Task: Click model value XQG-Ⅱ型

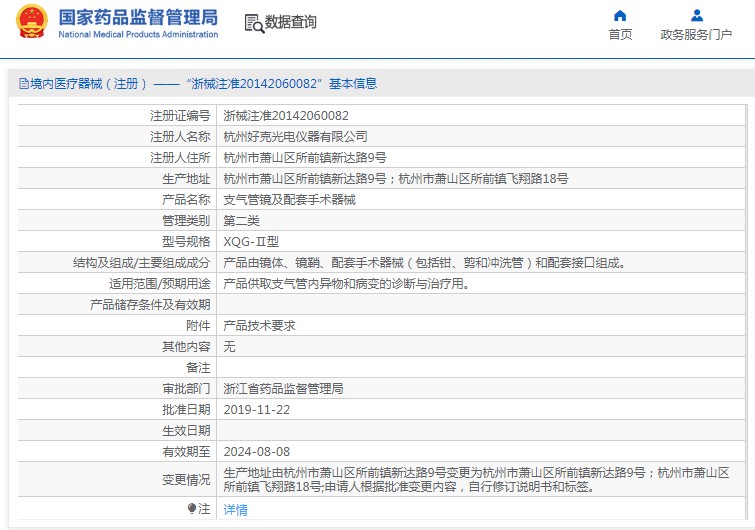Action: tap(251, 242)
